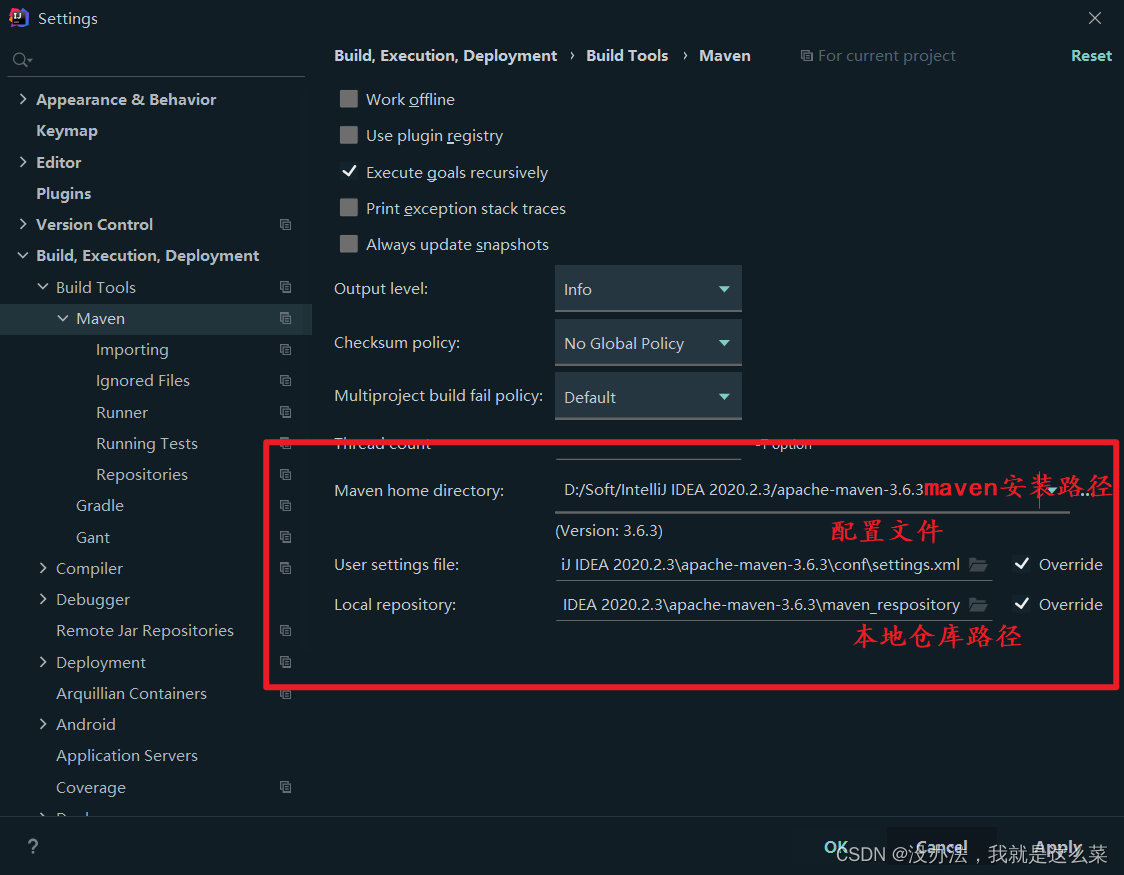Check Always update snapshots
Image resolution: width=1124 pixels, height=875 pixels.
tap(348, 244)
